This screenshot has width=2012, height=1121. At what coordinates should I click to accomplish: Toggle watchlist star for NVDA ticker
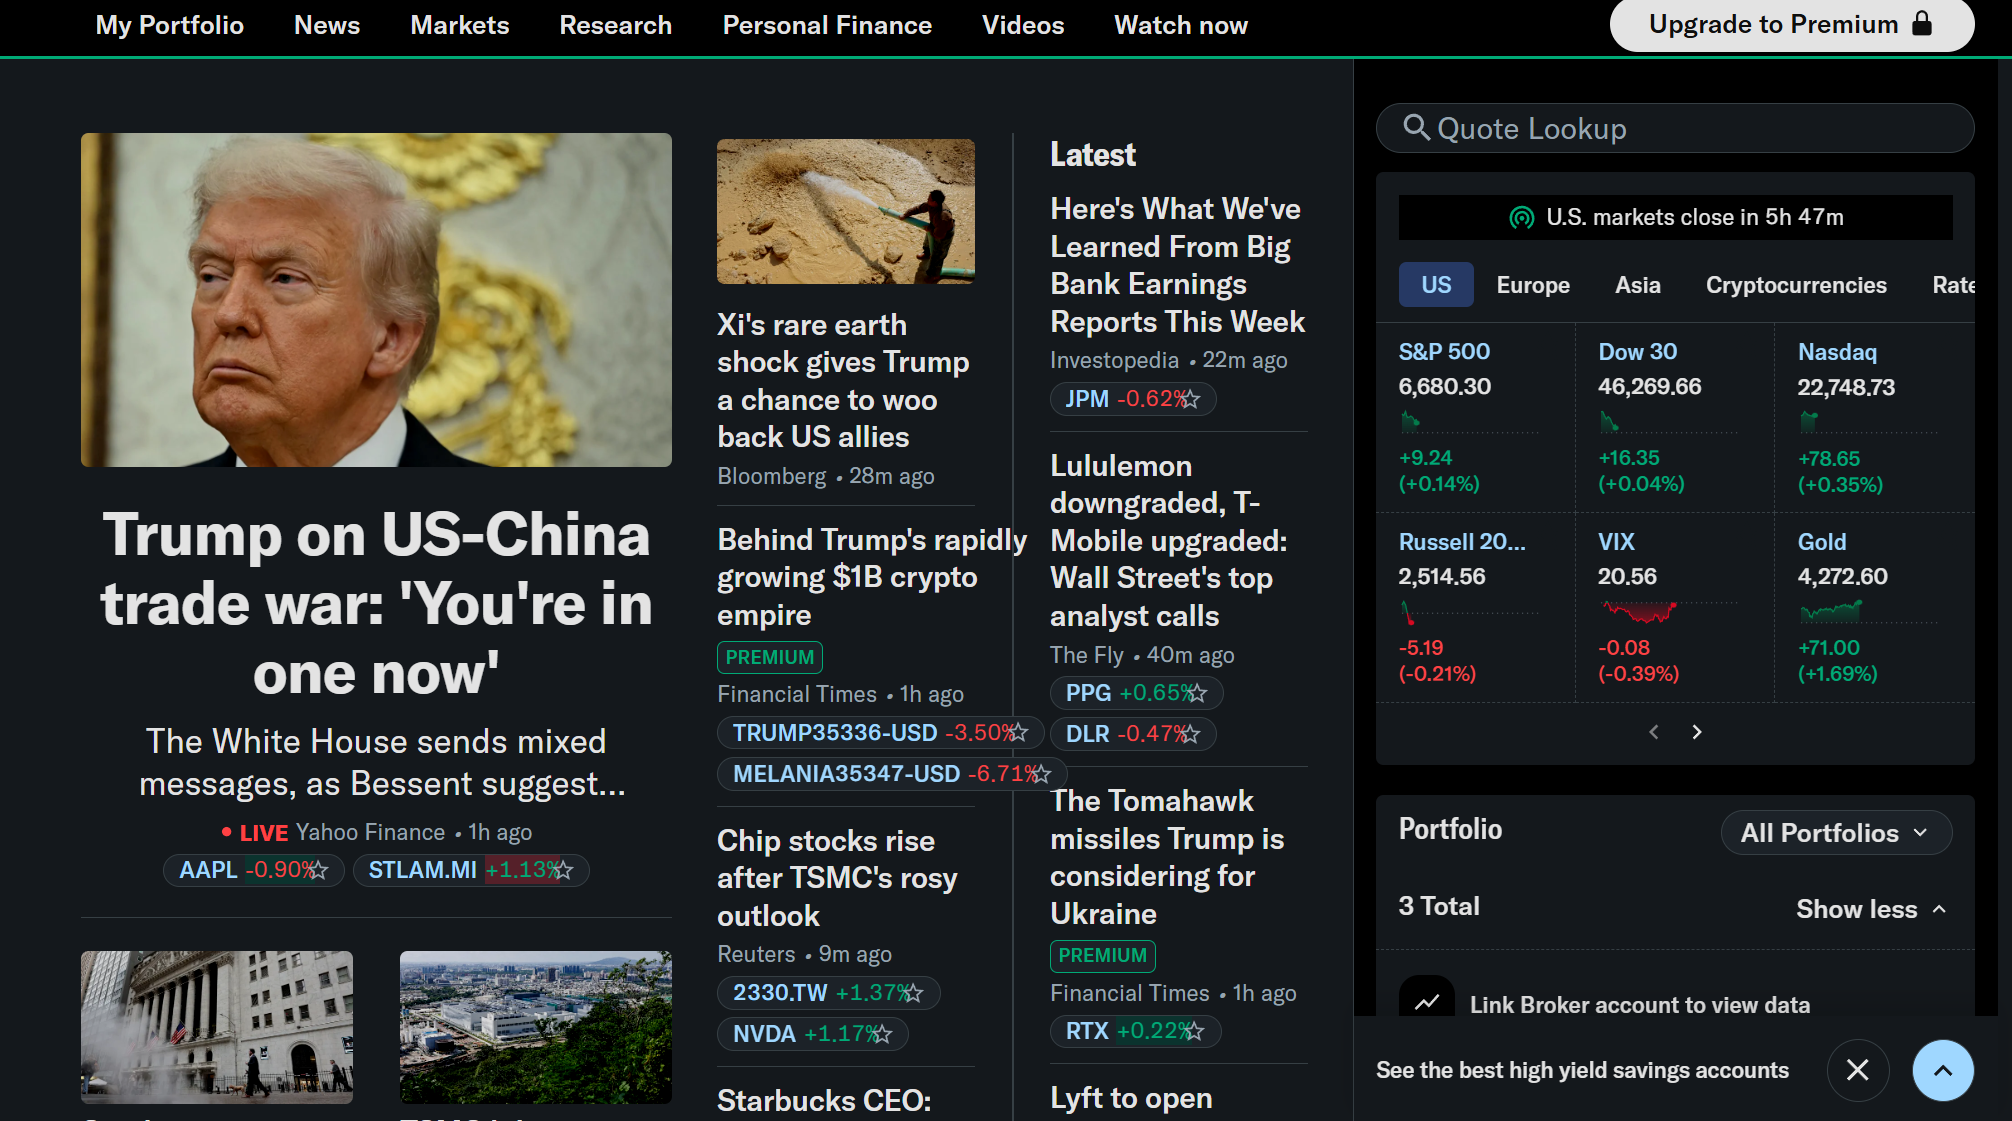click(882, 1034)
